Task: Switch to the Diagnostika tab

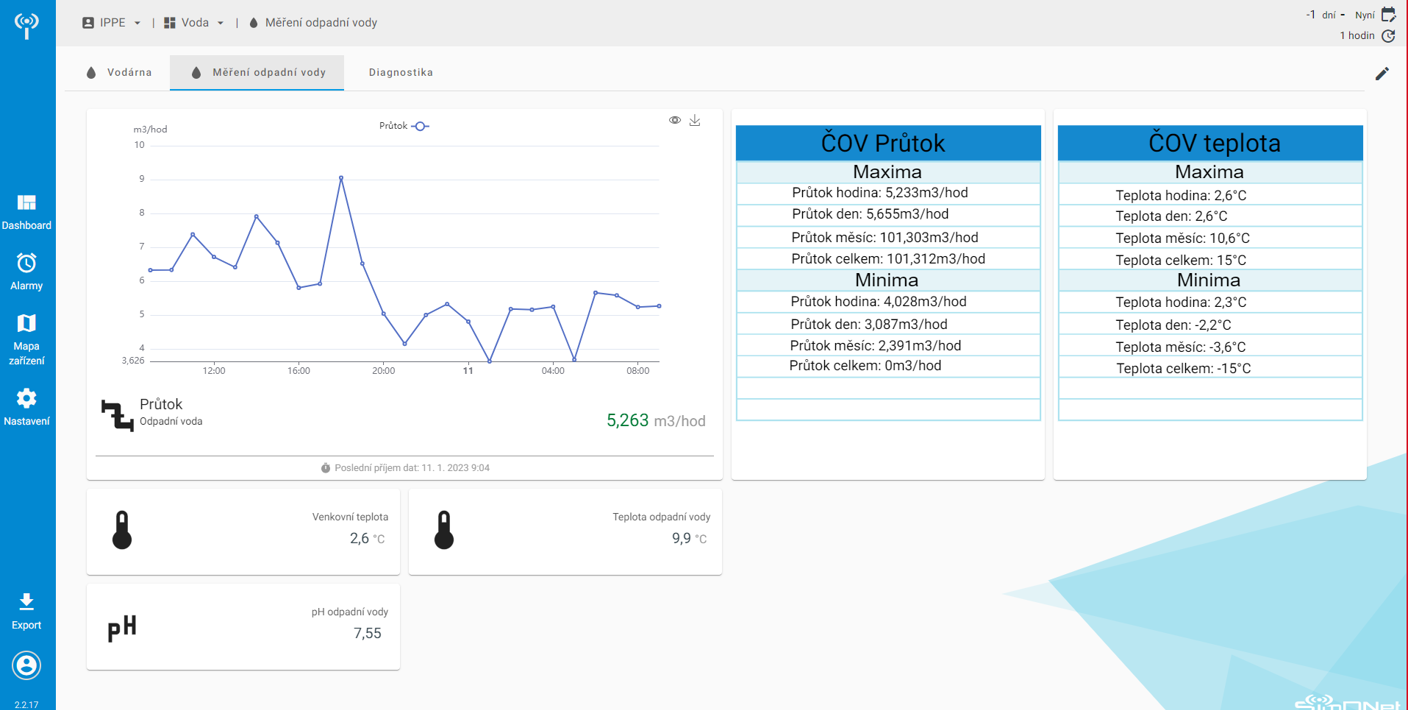Action: [401, 73]
